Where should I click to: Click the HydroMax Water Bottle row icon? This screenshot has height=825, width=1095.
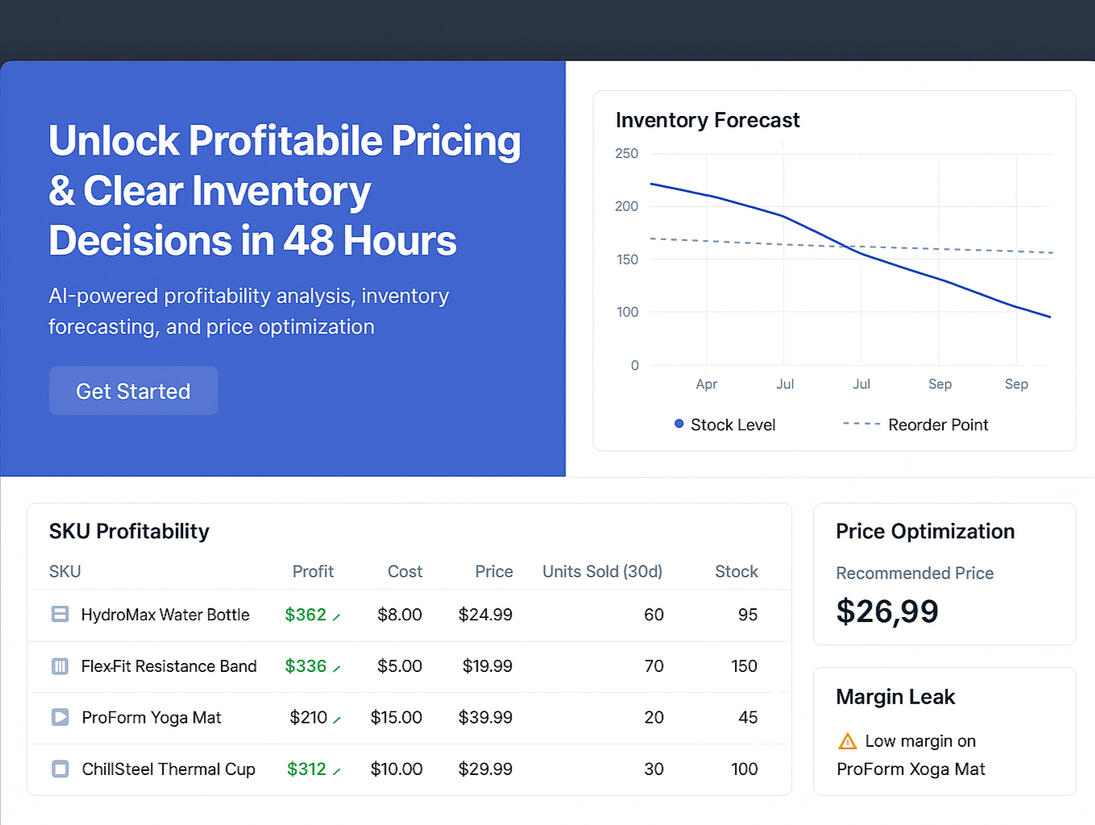click(60, 614)
